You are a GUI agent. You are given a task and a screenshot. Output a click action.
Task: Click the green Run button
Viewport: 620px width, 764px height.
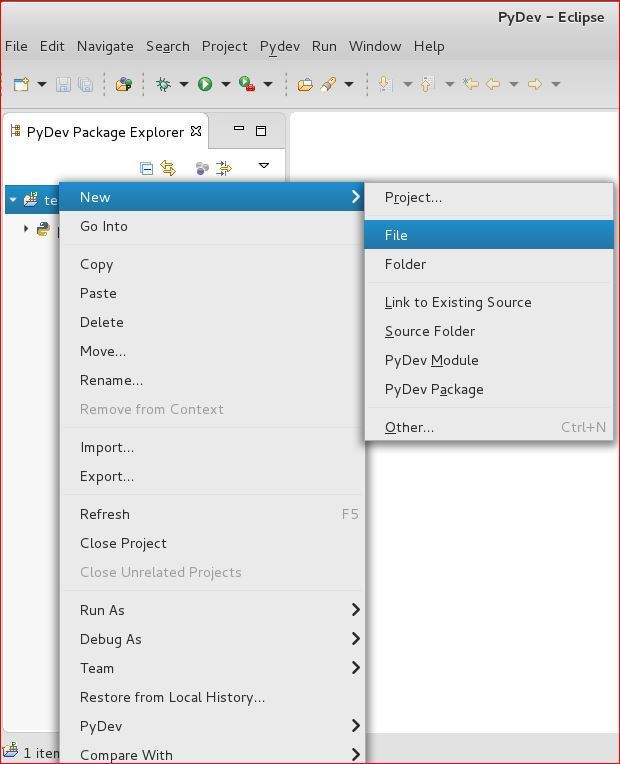205,84
